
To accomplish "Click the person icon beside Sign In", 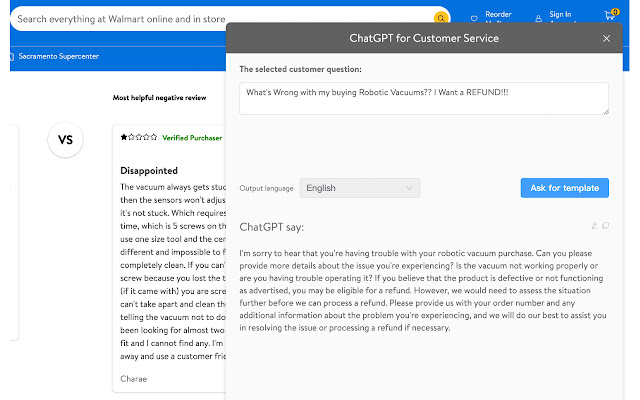I will point(538,18).
